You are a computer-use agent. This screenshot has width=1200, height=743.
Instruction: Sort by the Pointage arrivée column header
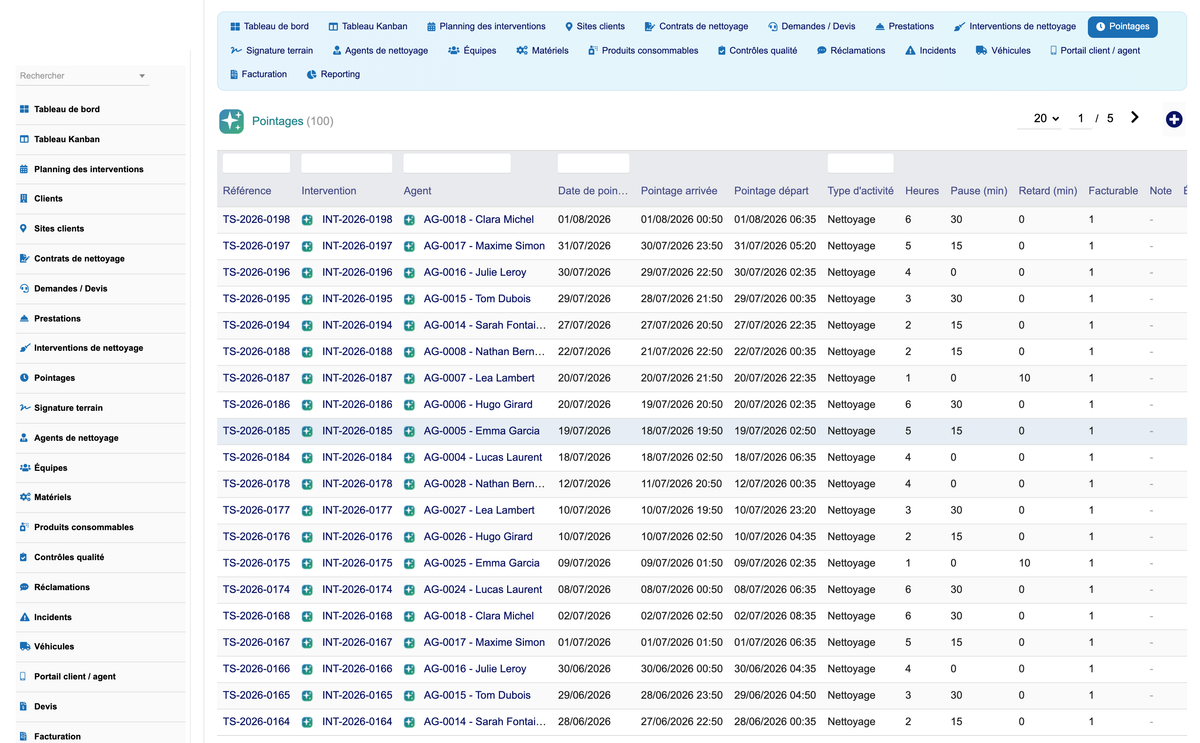[x=679, y=191]
